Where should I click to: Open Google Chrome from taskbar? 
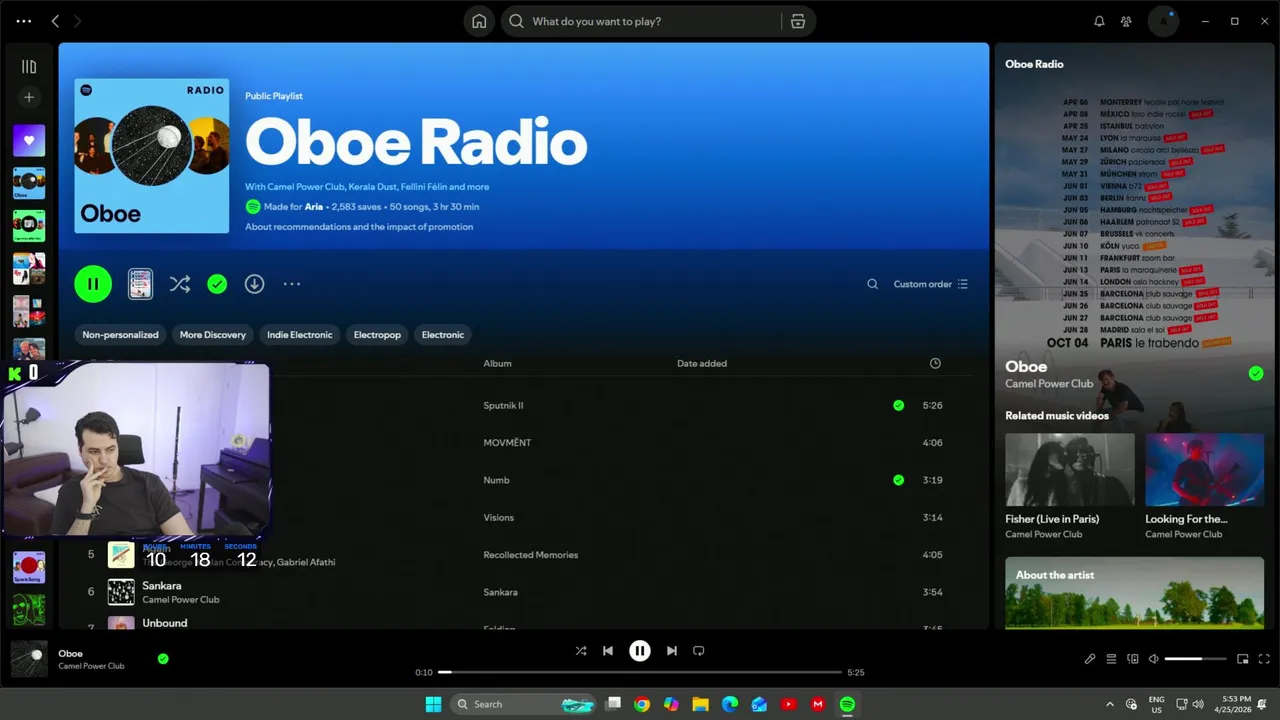click(642, 704)
